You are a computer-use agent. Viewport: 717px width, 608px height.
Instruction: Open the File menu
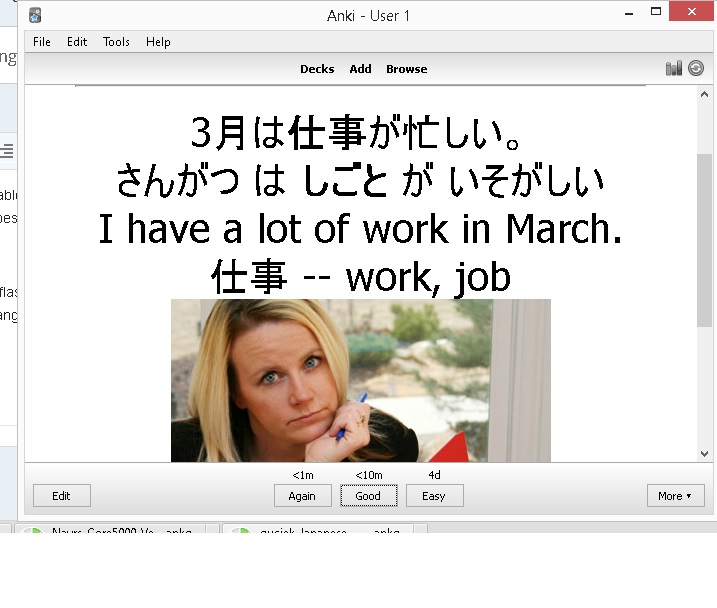click(41, 42)
